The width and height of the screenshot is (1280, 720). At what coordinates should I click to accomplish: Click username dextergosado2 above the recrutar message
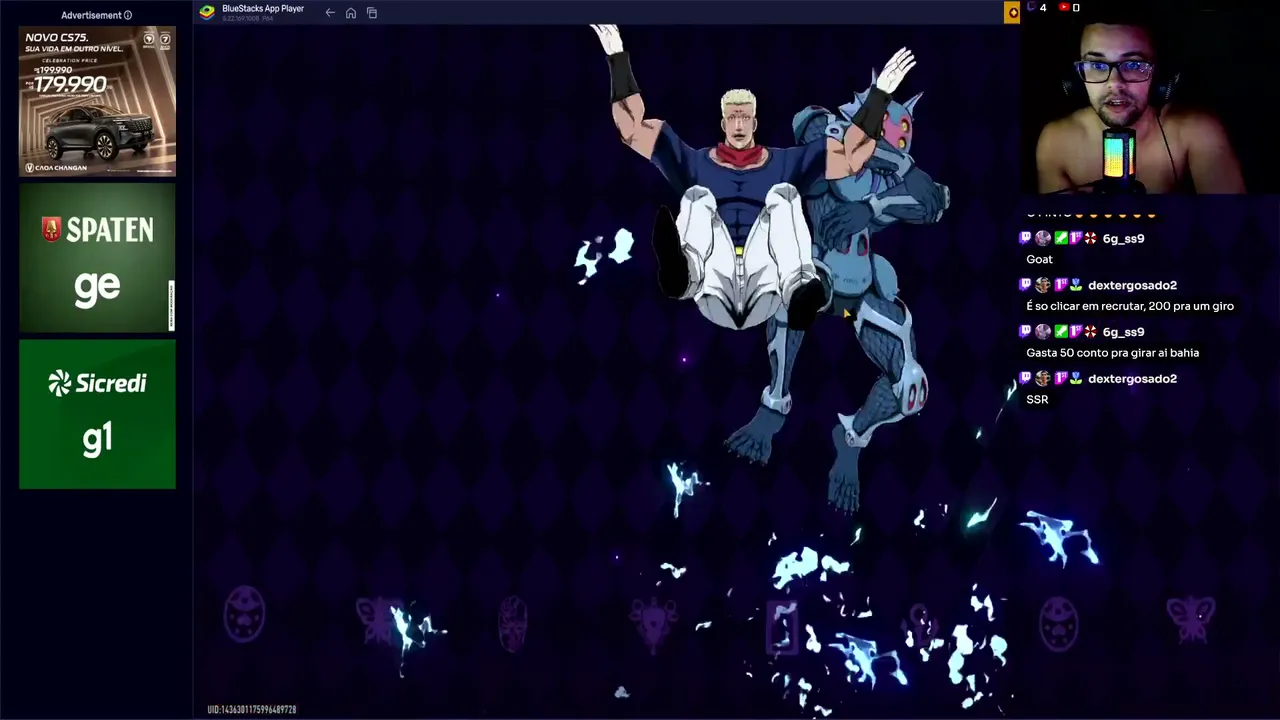1132,285
